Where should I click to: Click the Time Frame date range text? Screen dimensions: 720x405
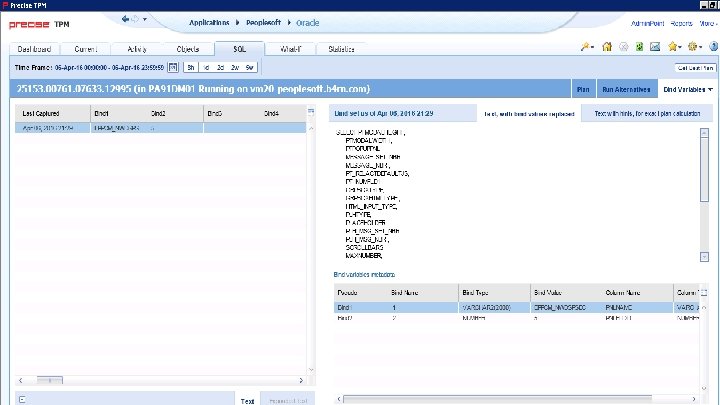[x=109, y=68]
